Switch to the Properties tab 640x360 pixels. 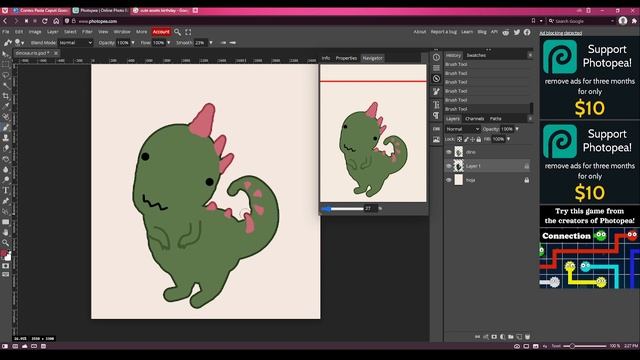pyautogui.click(x=346, y=58)
